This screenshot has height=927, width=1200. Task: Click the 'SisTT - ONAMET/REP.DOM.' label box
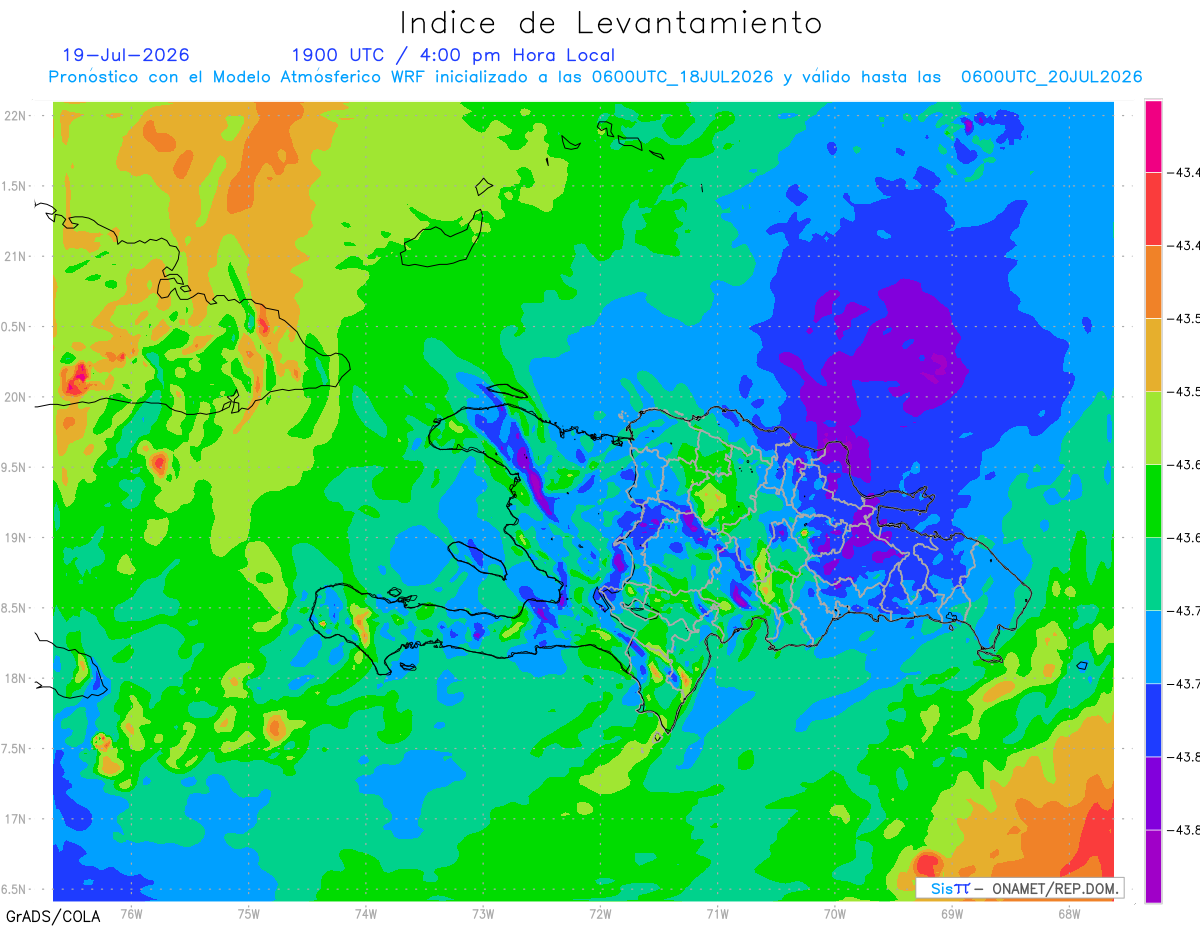point(1020,888)
